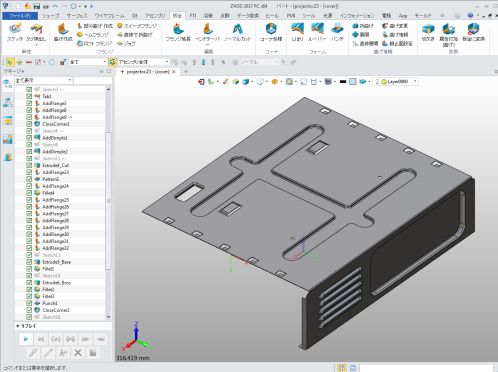This screenshot has width=498, height=372.
Task: Click the history tree scroll-up arrow
Action: click(x=108, y=89)
